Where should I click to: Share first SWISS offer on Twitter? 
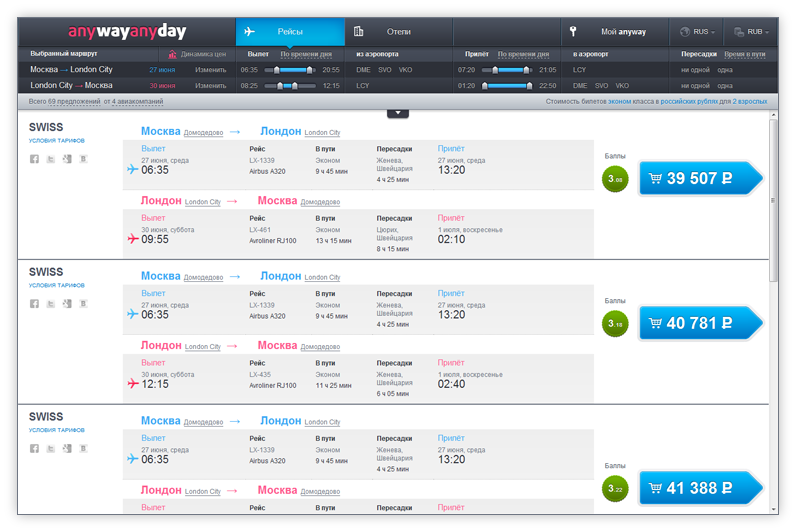click(51, 159)
